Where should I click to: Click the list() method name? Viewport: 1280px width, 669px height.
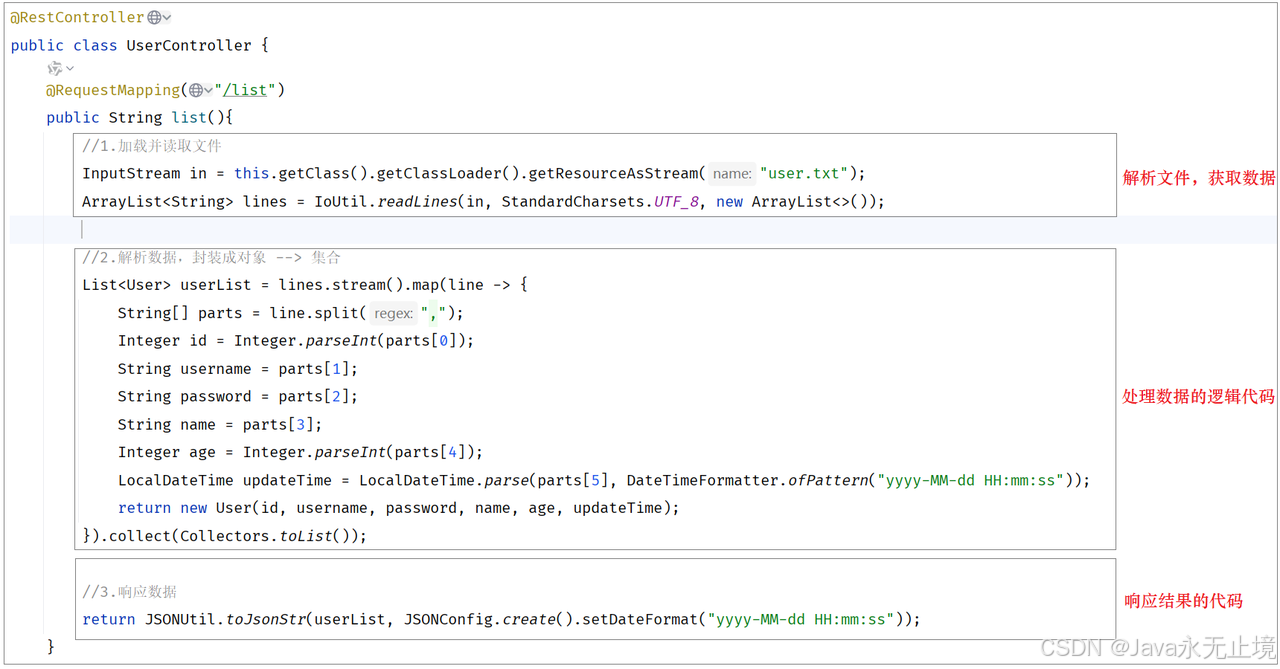coord(189,117)
